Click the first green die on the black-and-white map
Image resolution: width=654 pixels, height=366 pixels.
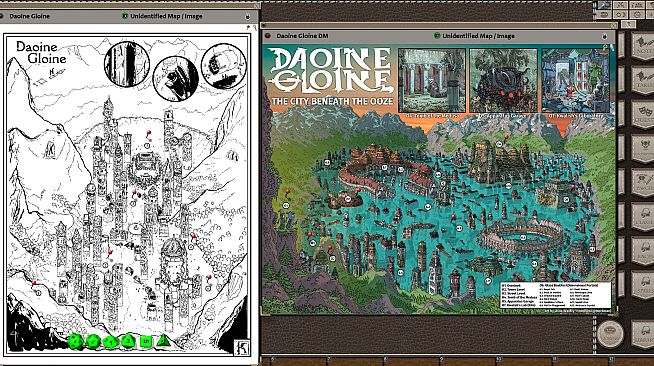click(x=75, y=341)
